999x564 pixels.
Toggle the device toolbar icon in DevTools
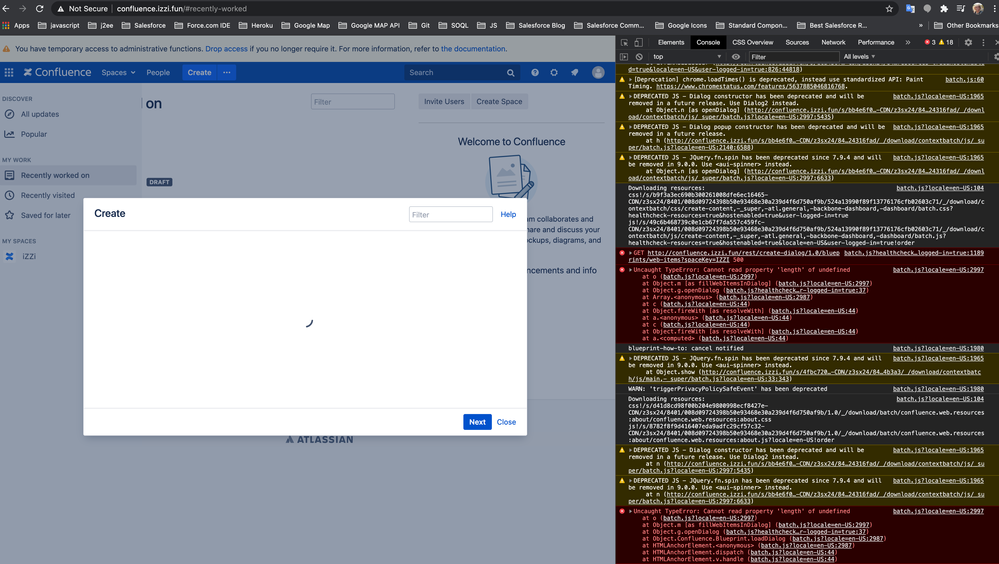[x=638, y=42]
